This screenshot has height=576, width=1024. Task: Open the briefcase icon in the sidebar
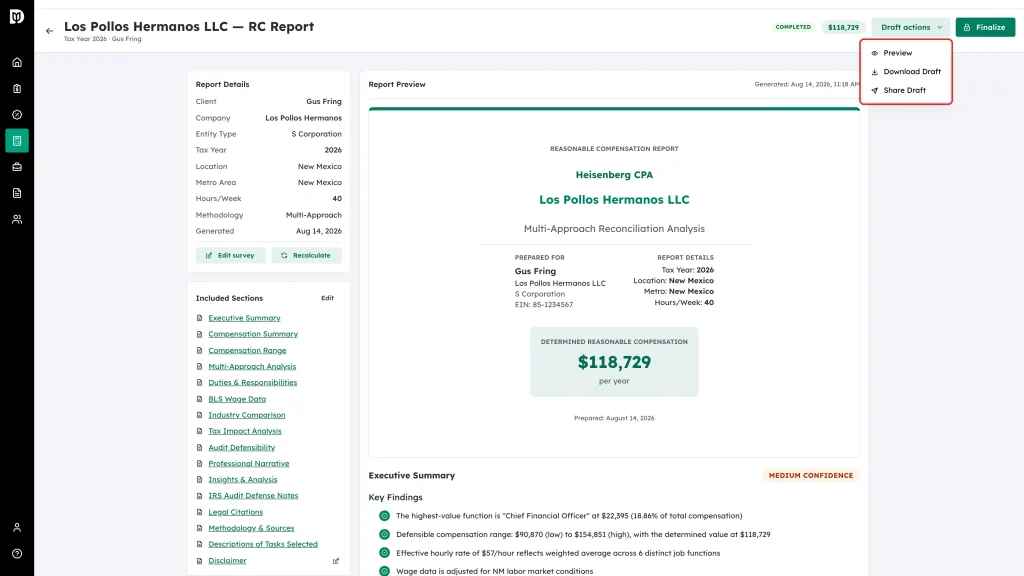click(x=17, y=167)
